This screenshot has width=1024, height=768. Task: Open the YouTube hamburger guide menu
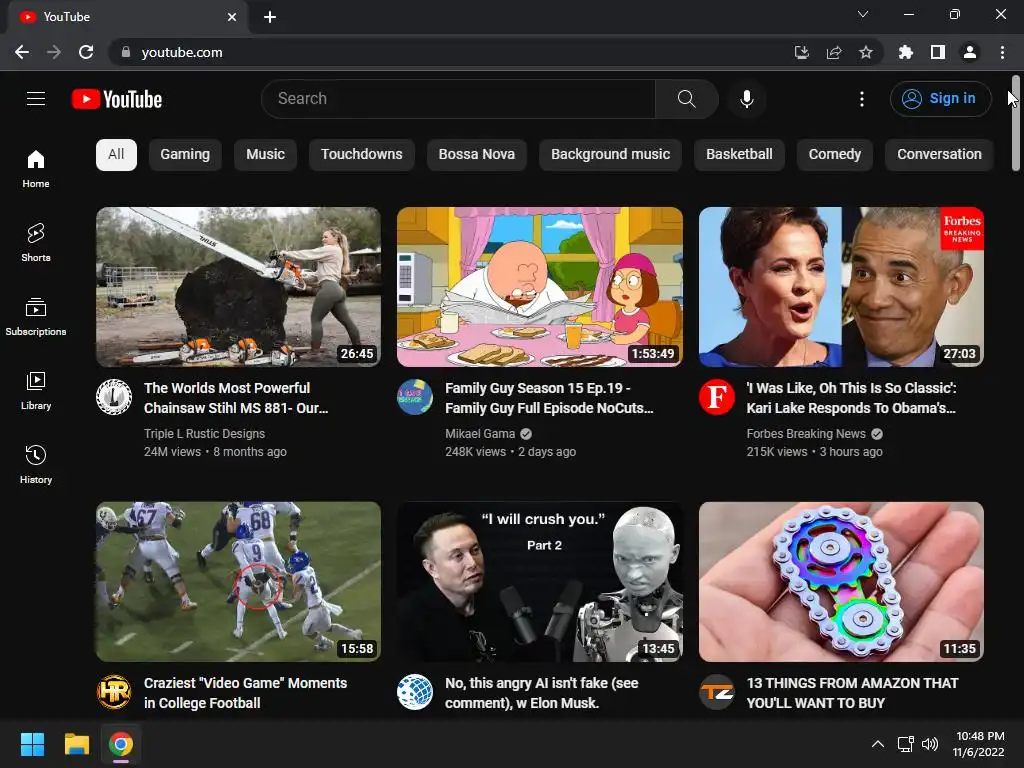[36, 99]
